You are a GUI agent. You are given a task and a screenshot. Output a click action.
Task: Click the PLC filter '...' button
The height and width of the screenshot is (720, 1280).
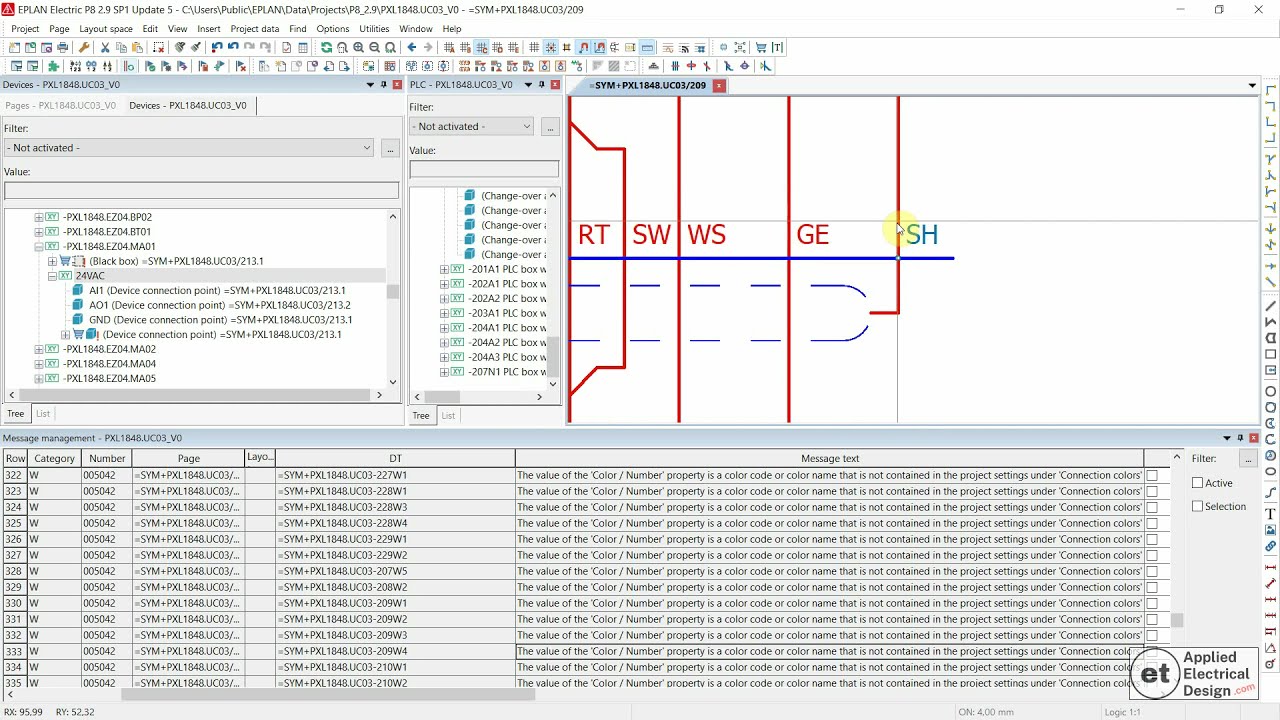pos(549,127)
